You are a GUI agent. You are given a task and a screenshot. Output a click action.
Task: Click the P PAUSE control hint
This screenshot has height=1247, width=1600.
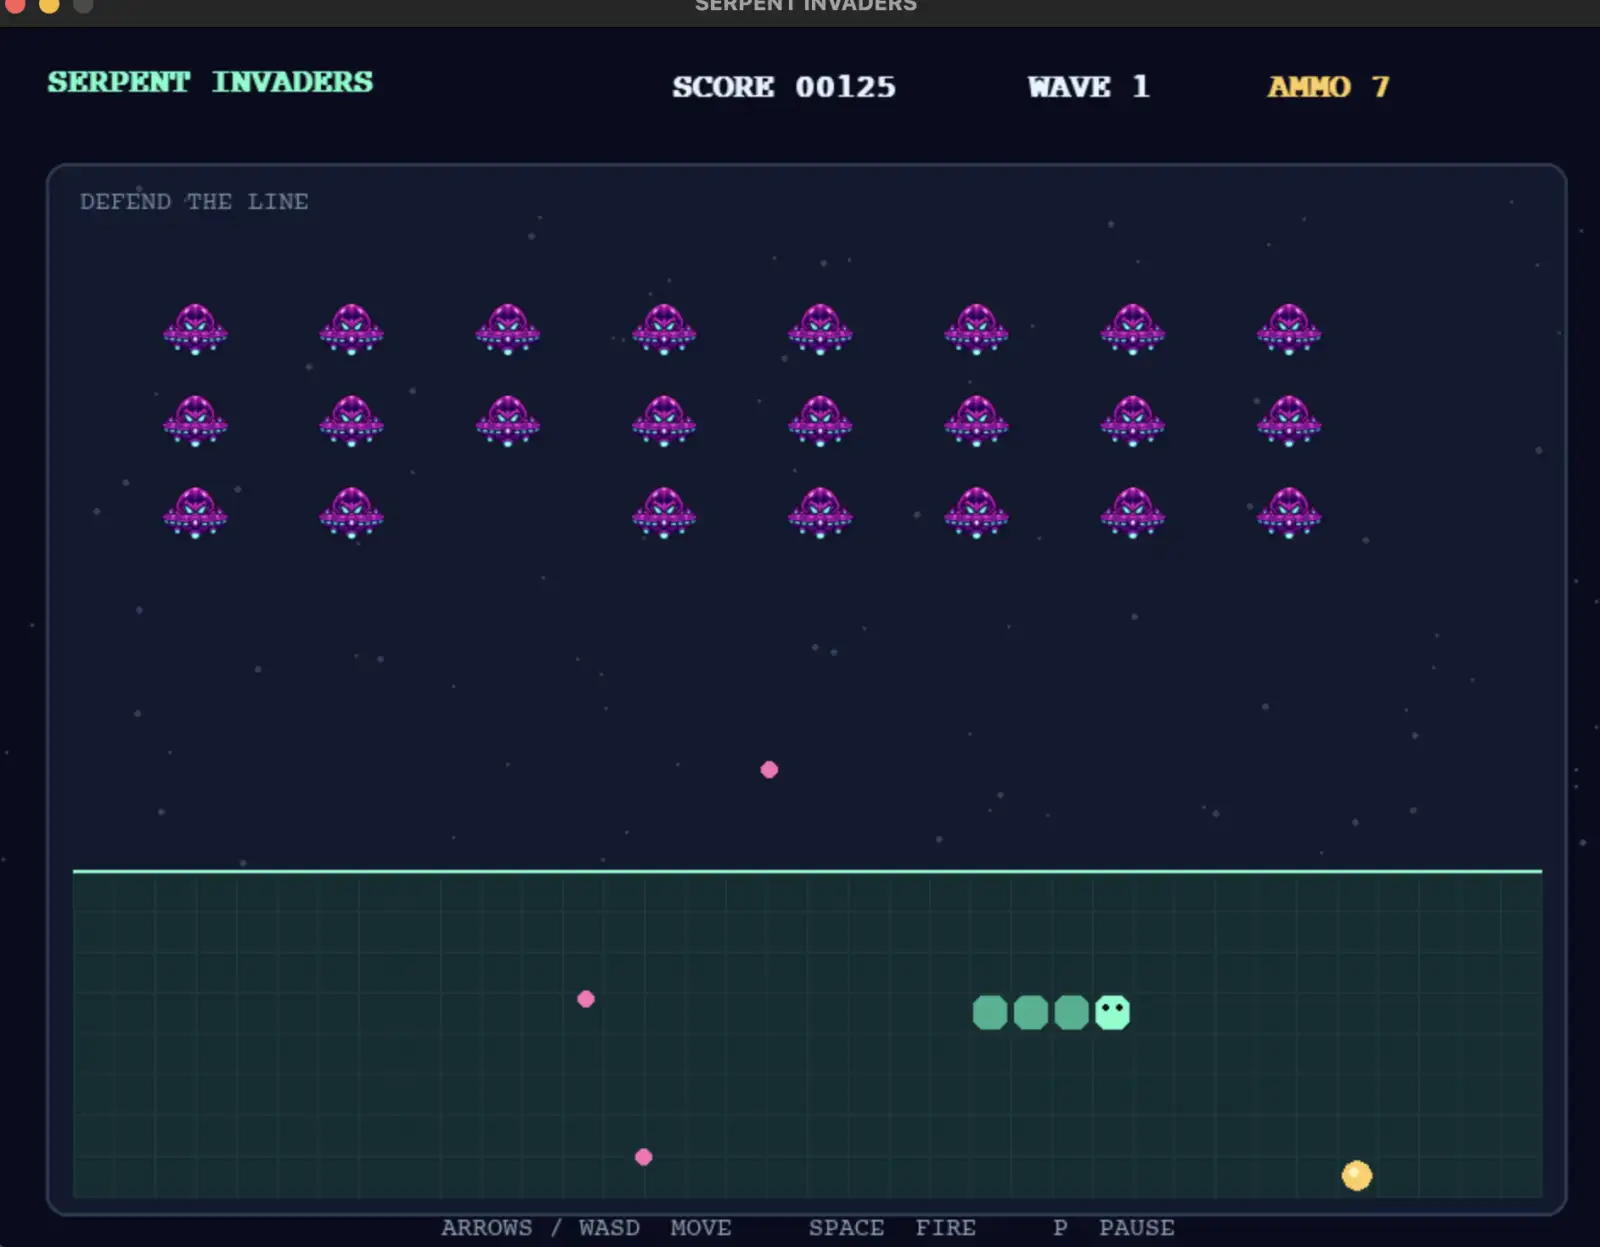1114,1227
